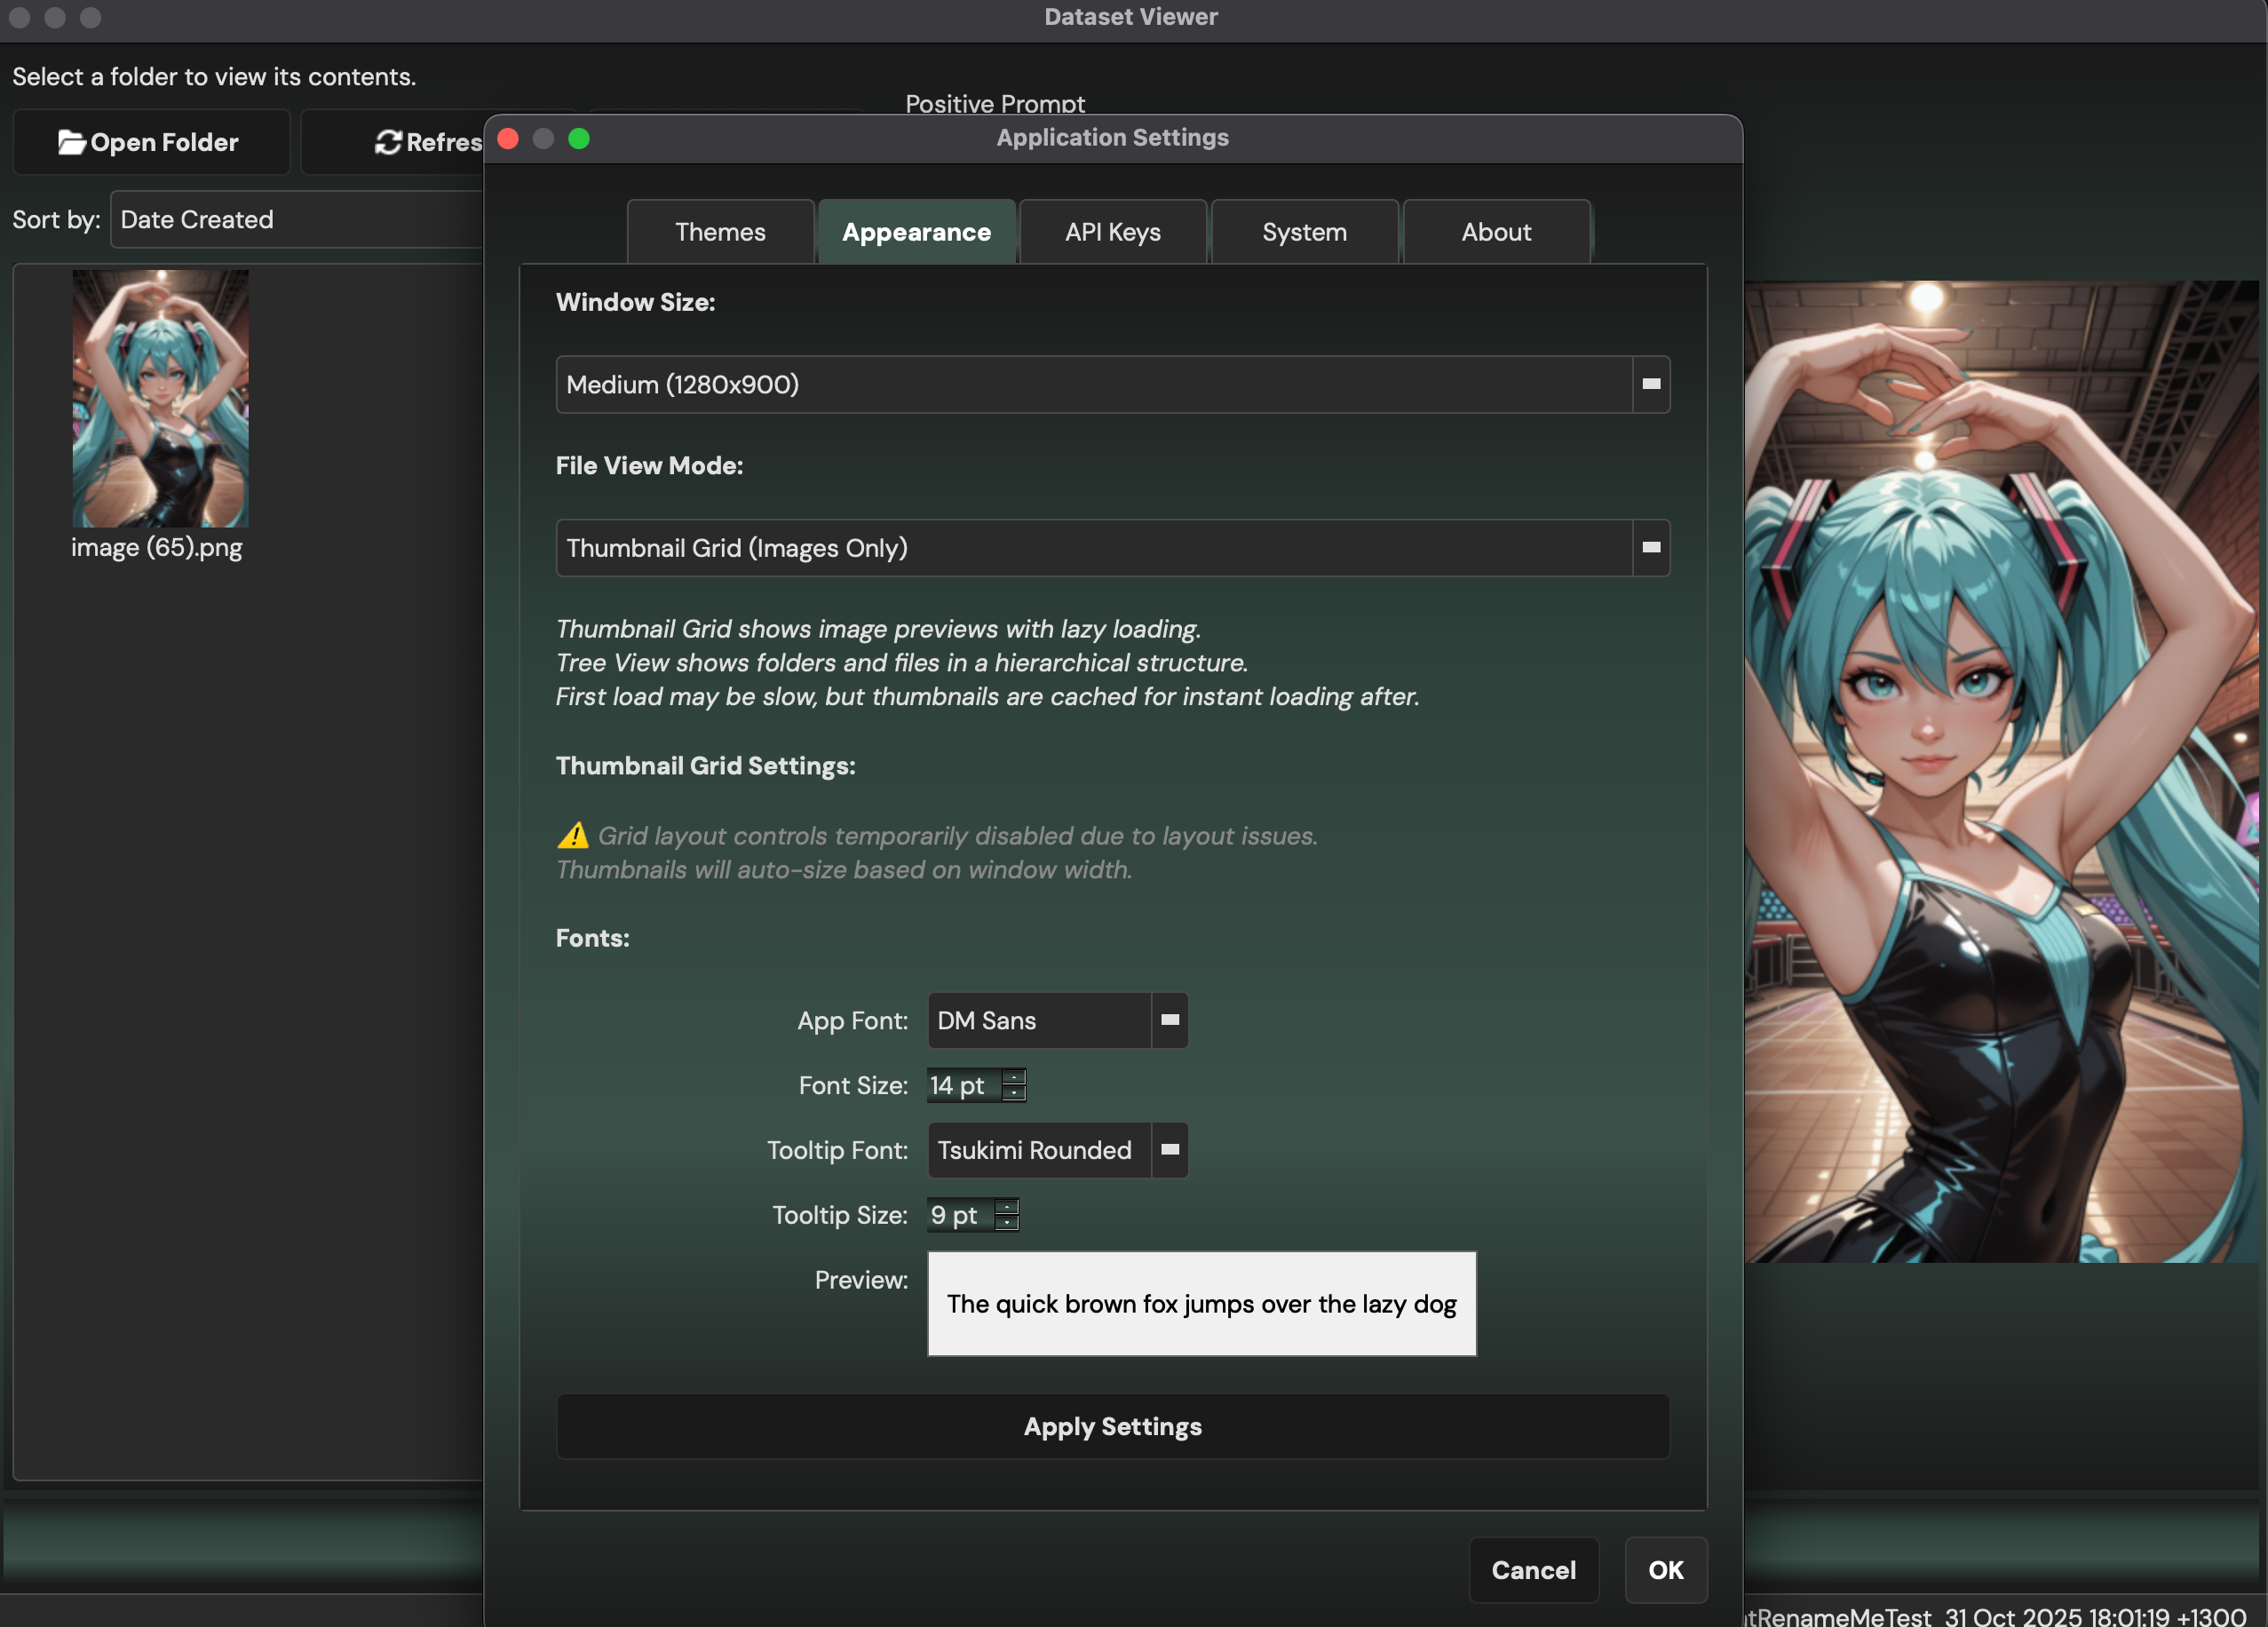Viewport: 2268px width, 1627px height.
Task: Decrease Tooltip Size using the down stepper arrow
Action: point(1009,1222)
